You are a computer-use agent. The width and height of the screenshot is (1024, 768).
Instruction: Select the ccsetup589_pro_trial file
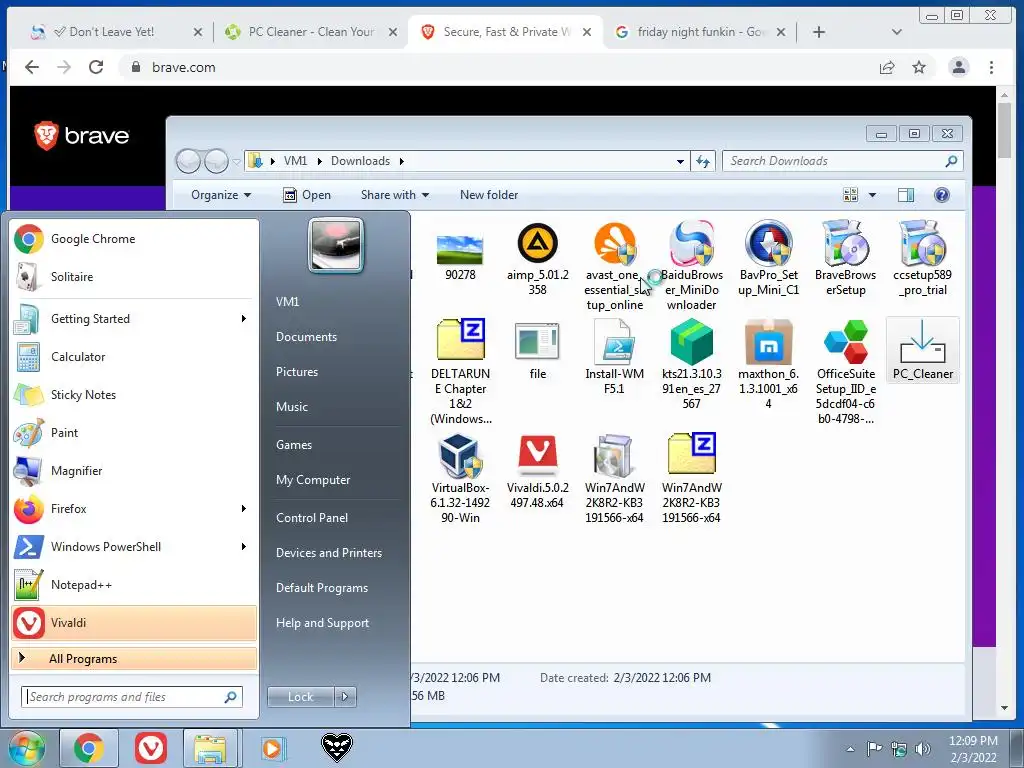click(922, 258)
